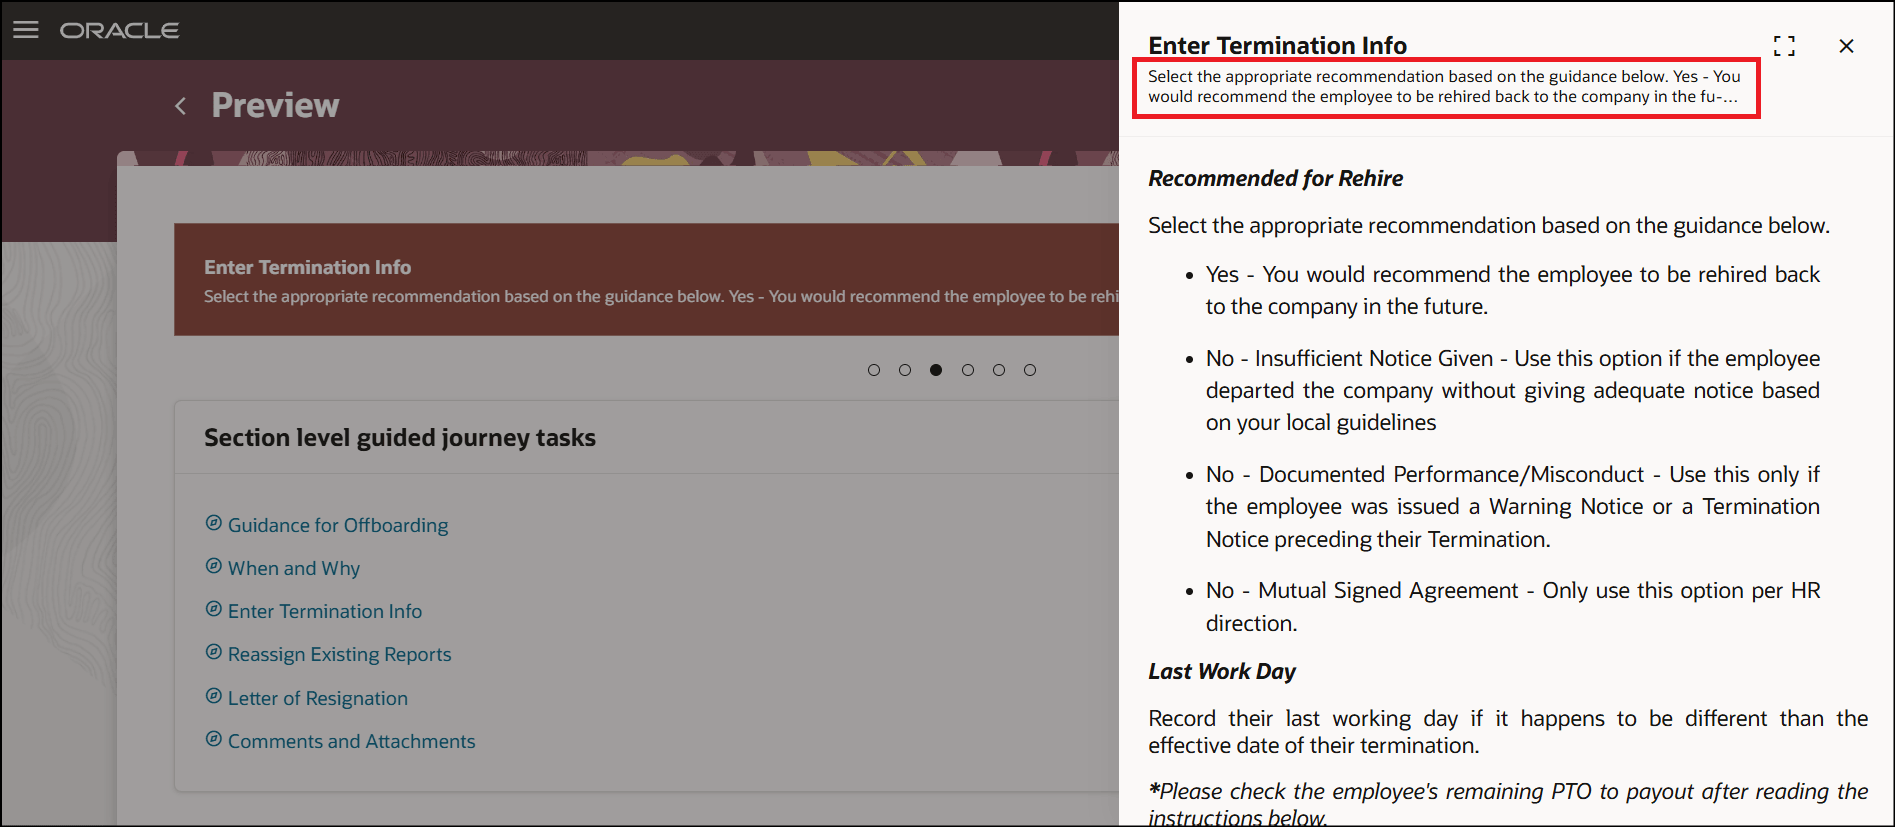Viewport: 1895px width, 827px height.
Task: Open the Reassign Existing Reports task
Action: point(340,654)
